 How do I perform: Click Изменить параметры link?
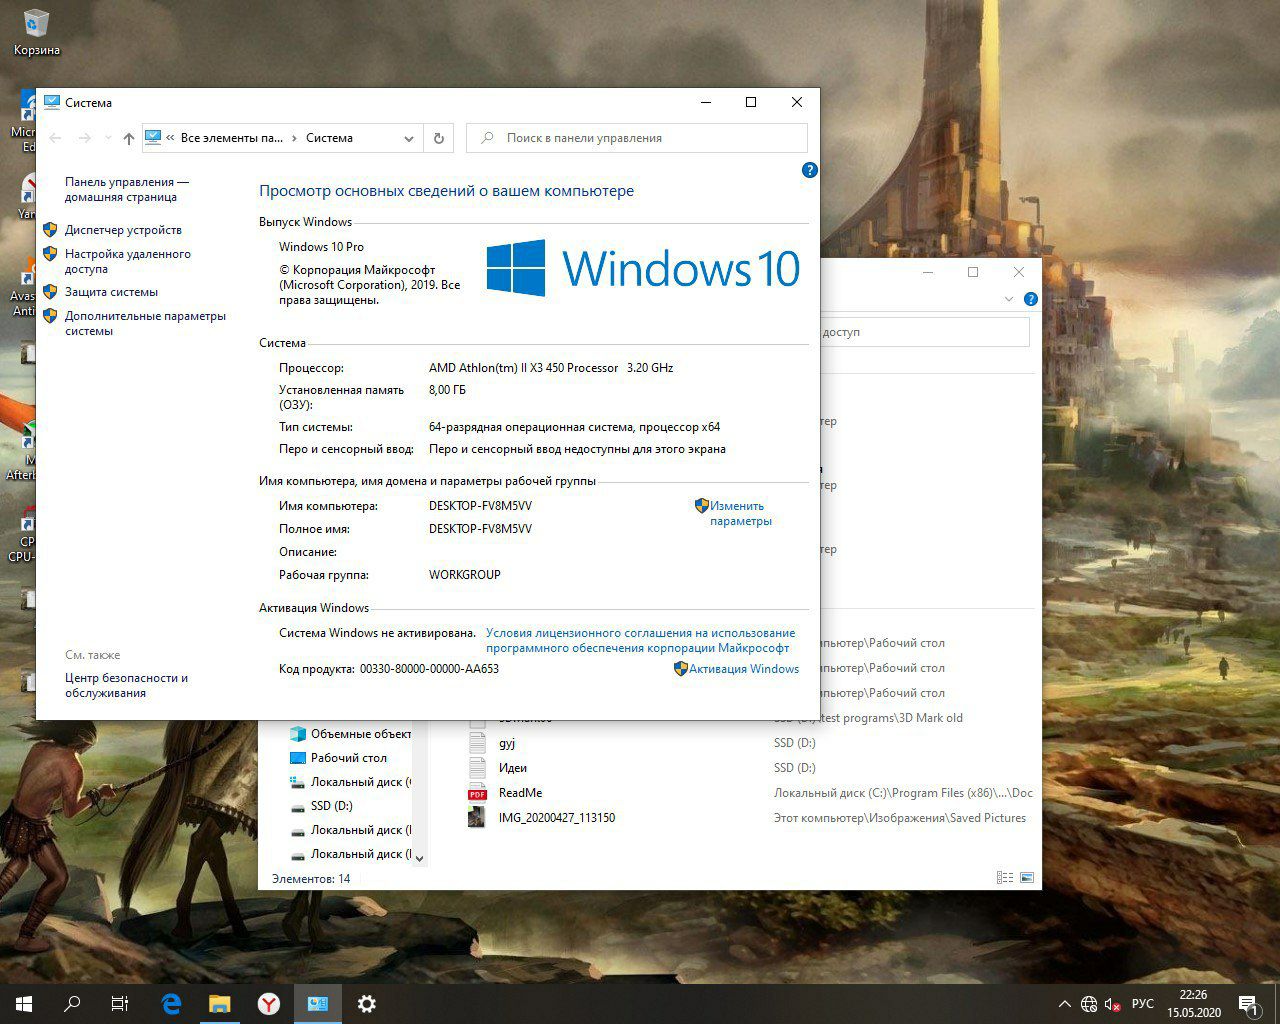click(x=740, y=513)
